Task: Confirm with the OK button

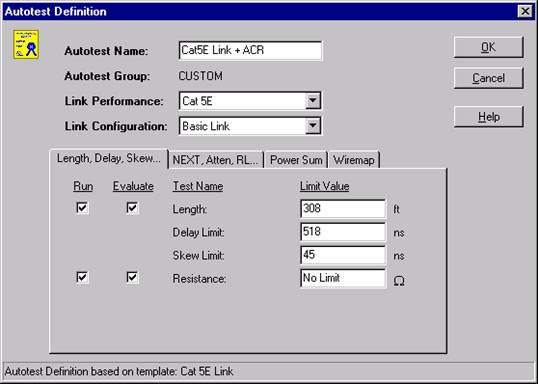Action: tap(488, 47)
